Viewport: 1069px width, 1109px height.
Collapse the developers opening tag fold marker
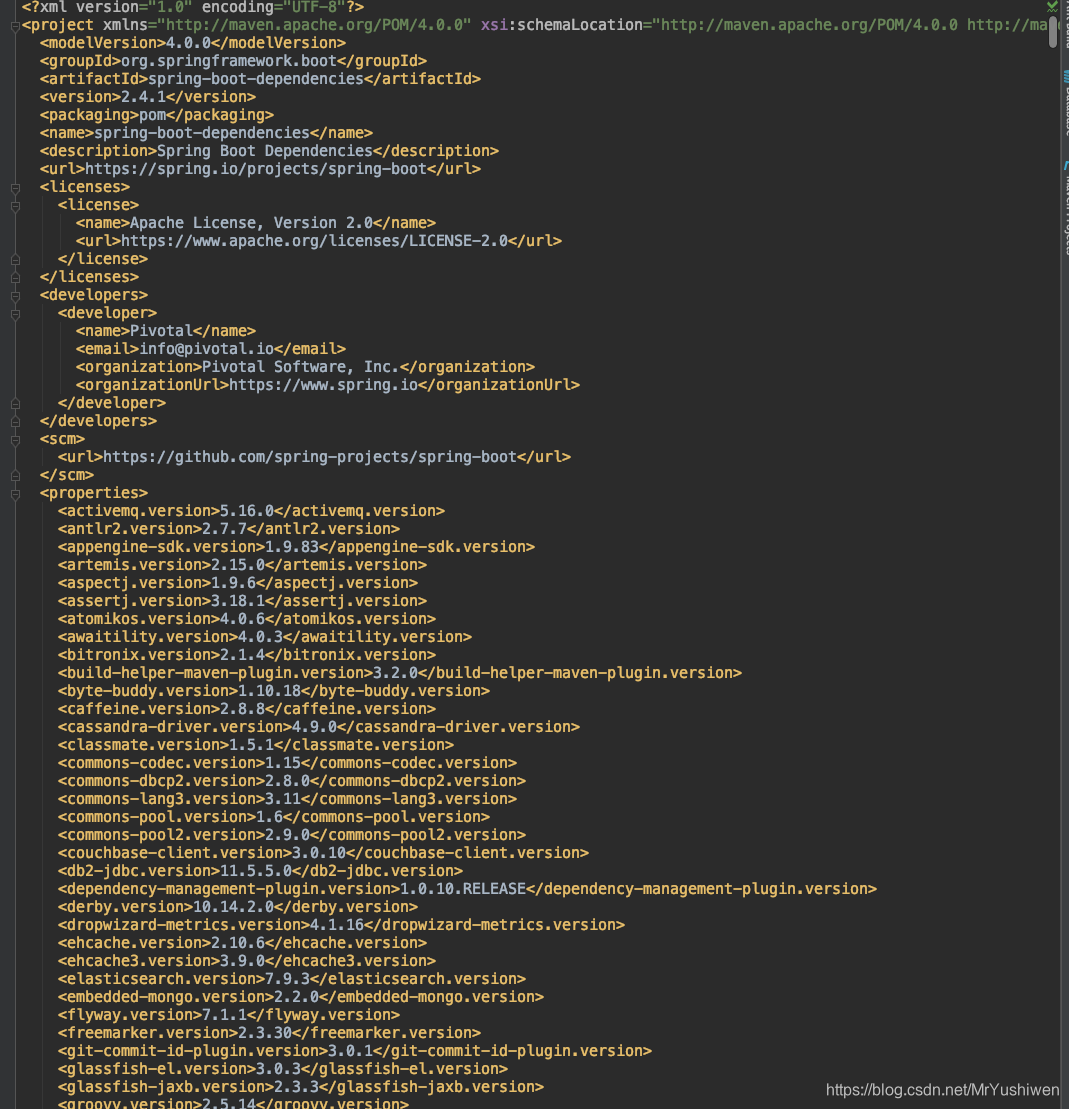coord(15,296)
